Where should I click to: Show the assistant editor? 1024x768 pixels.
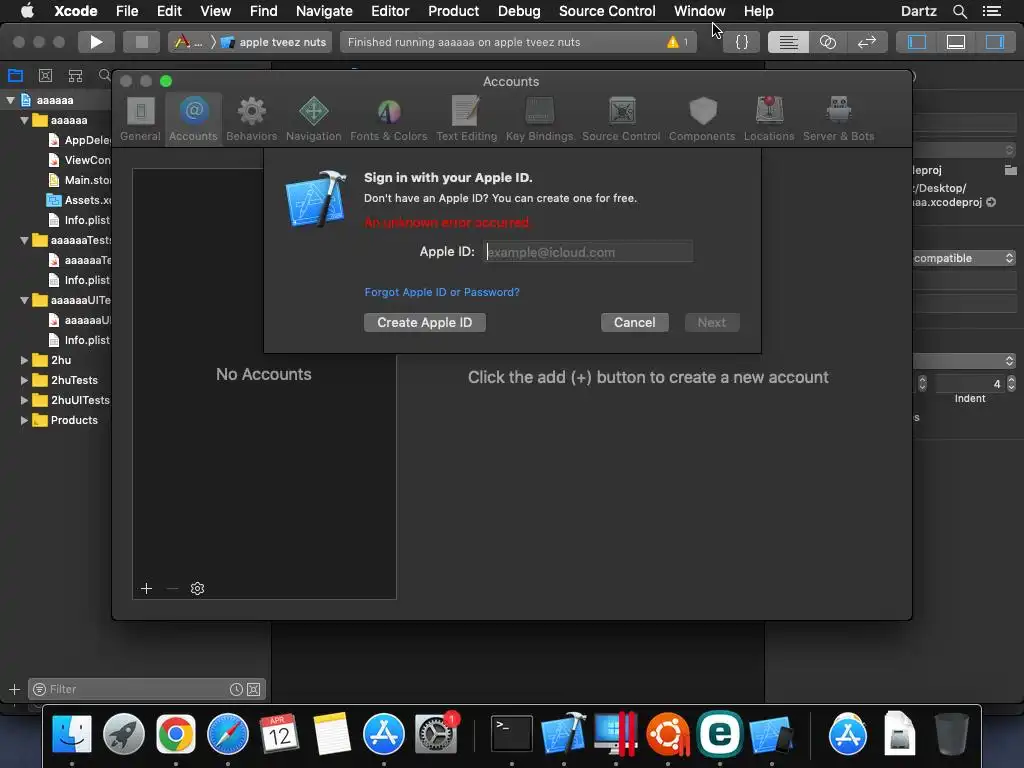827,42
